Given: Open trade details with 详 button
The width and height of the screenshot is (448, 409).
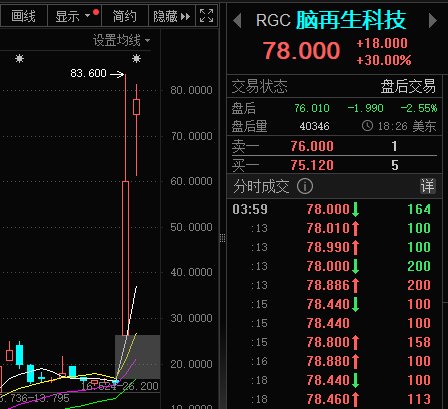Looking at the screenshot, I should 427,186.
